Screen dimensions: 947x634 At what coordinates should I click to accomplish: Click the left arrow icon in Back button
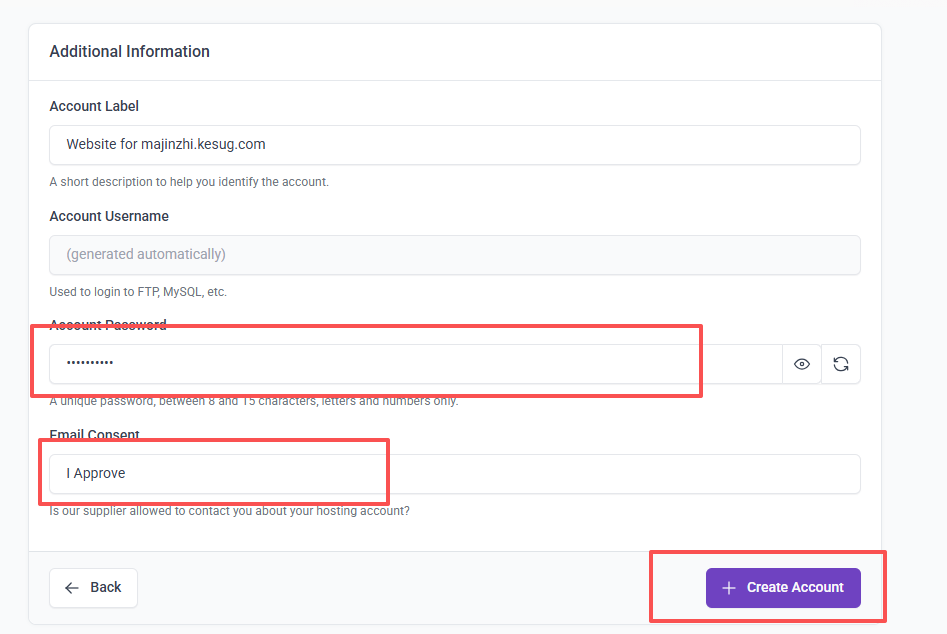pyautogui.click(x=72, y=588)
